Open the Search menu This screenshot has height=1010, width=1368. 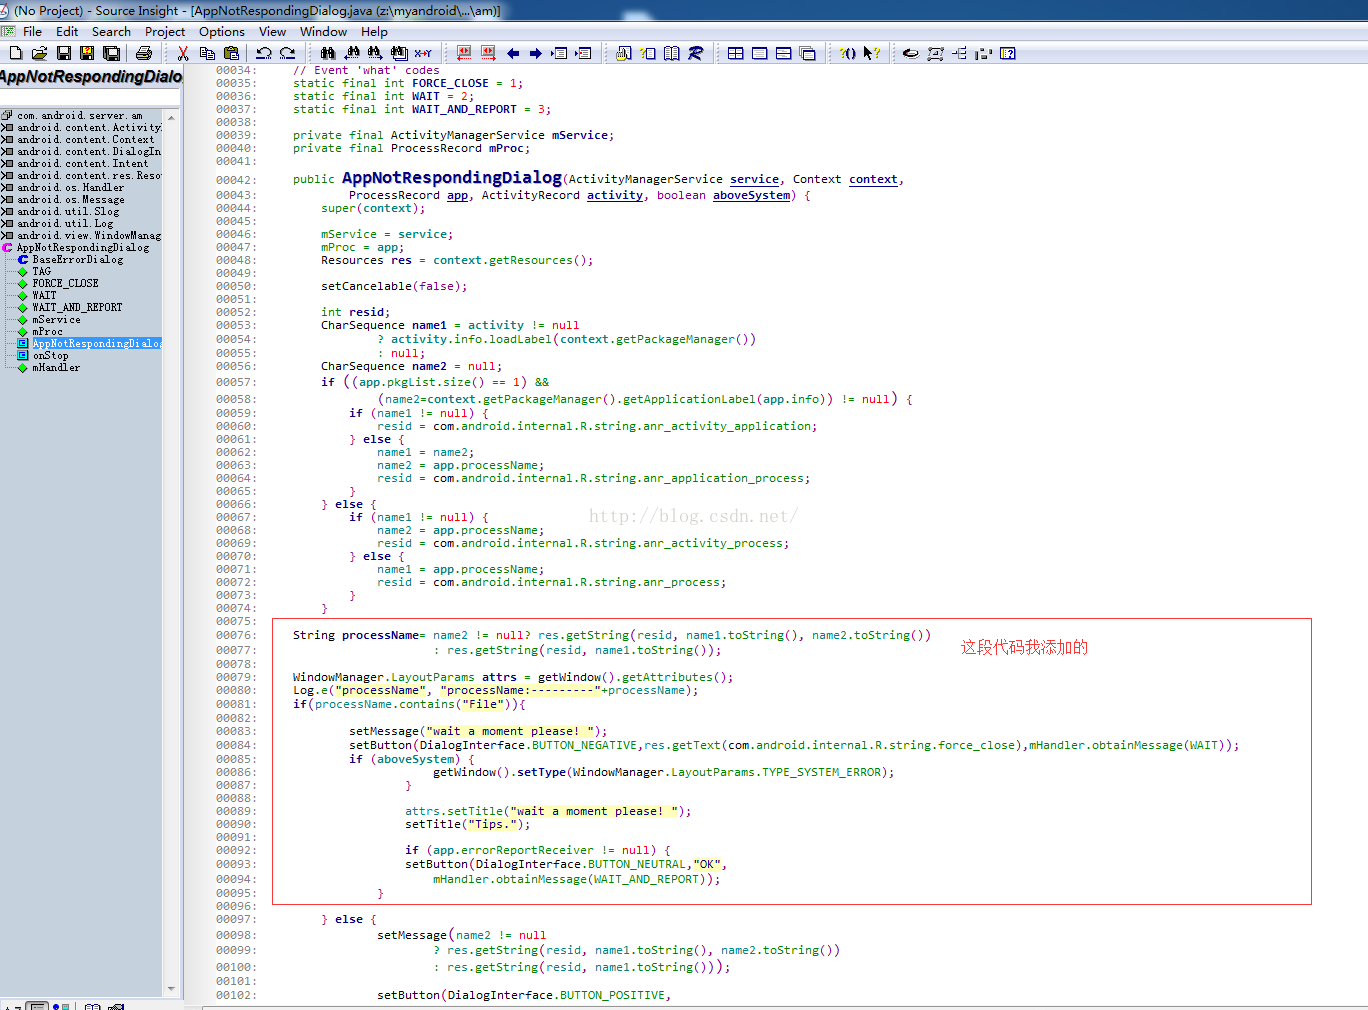click(111, 32)
